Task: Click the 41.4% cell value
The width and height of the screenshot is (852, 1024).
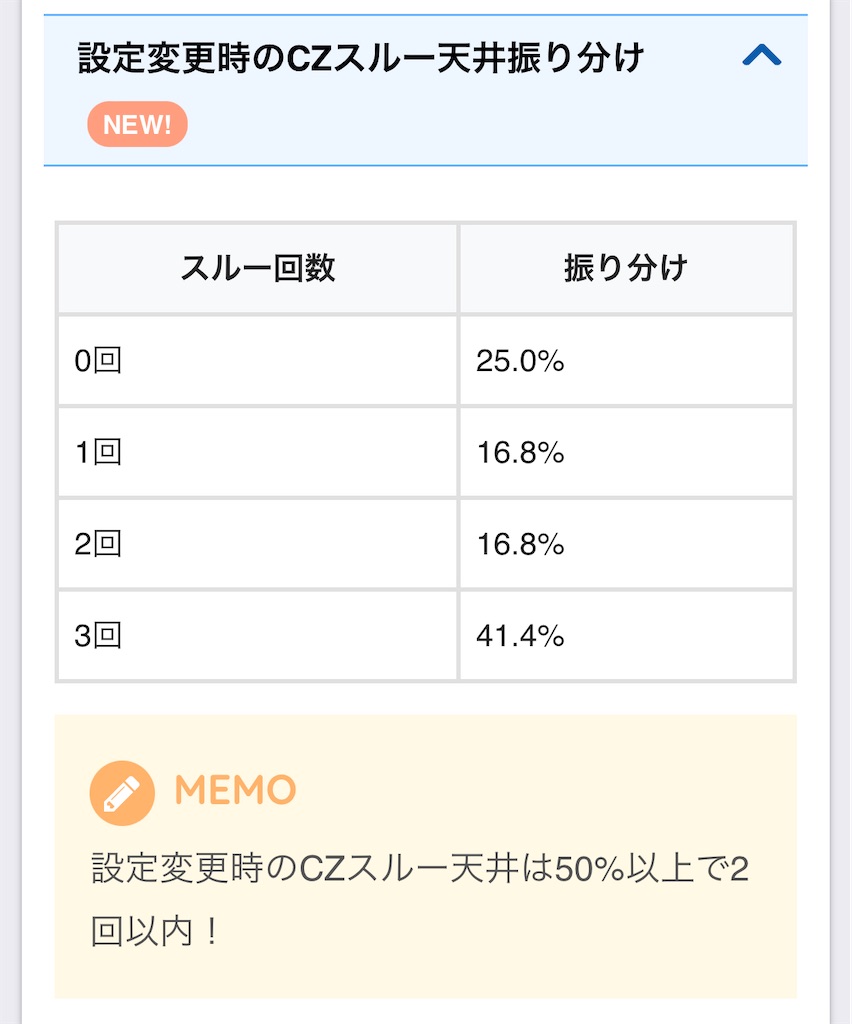Action: (520, 635)
